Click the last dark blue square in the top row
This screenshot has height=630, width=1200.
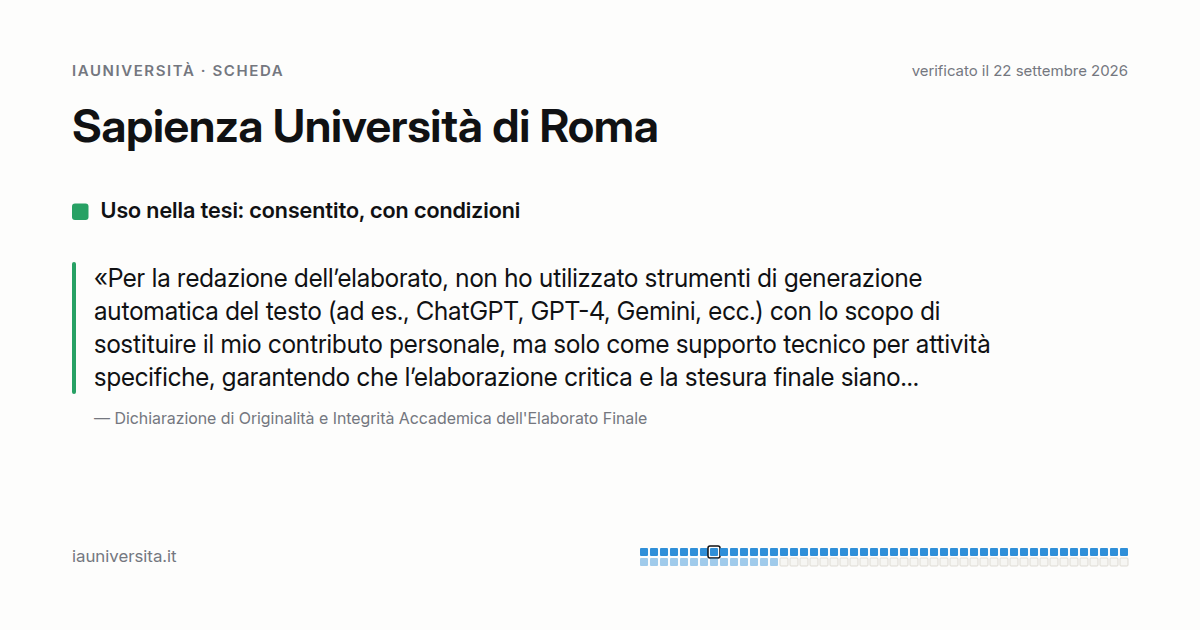click(x=1124, y=552)
